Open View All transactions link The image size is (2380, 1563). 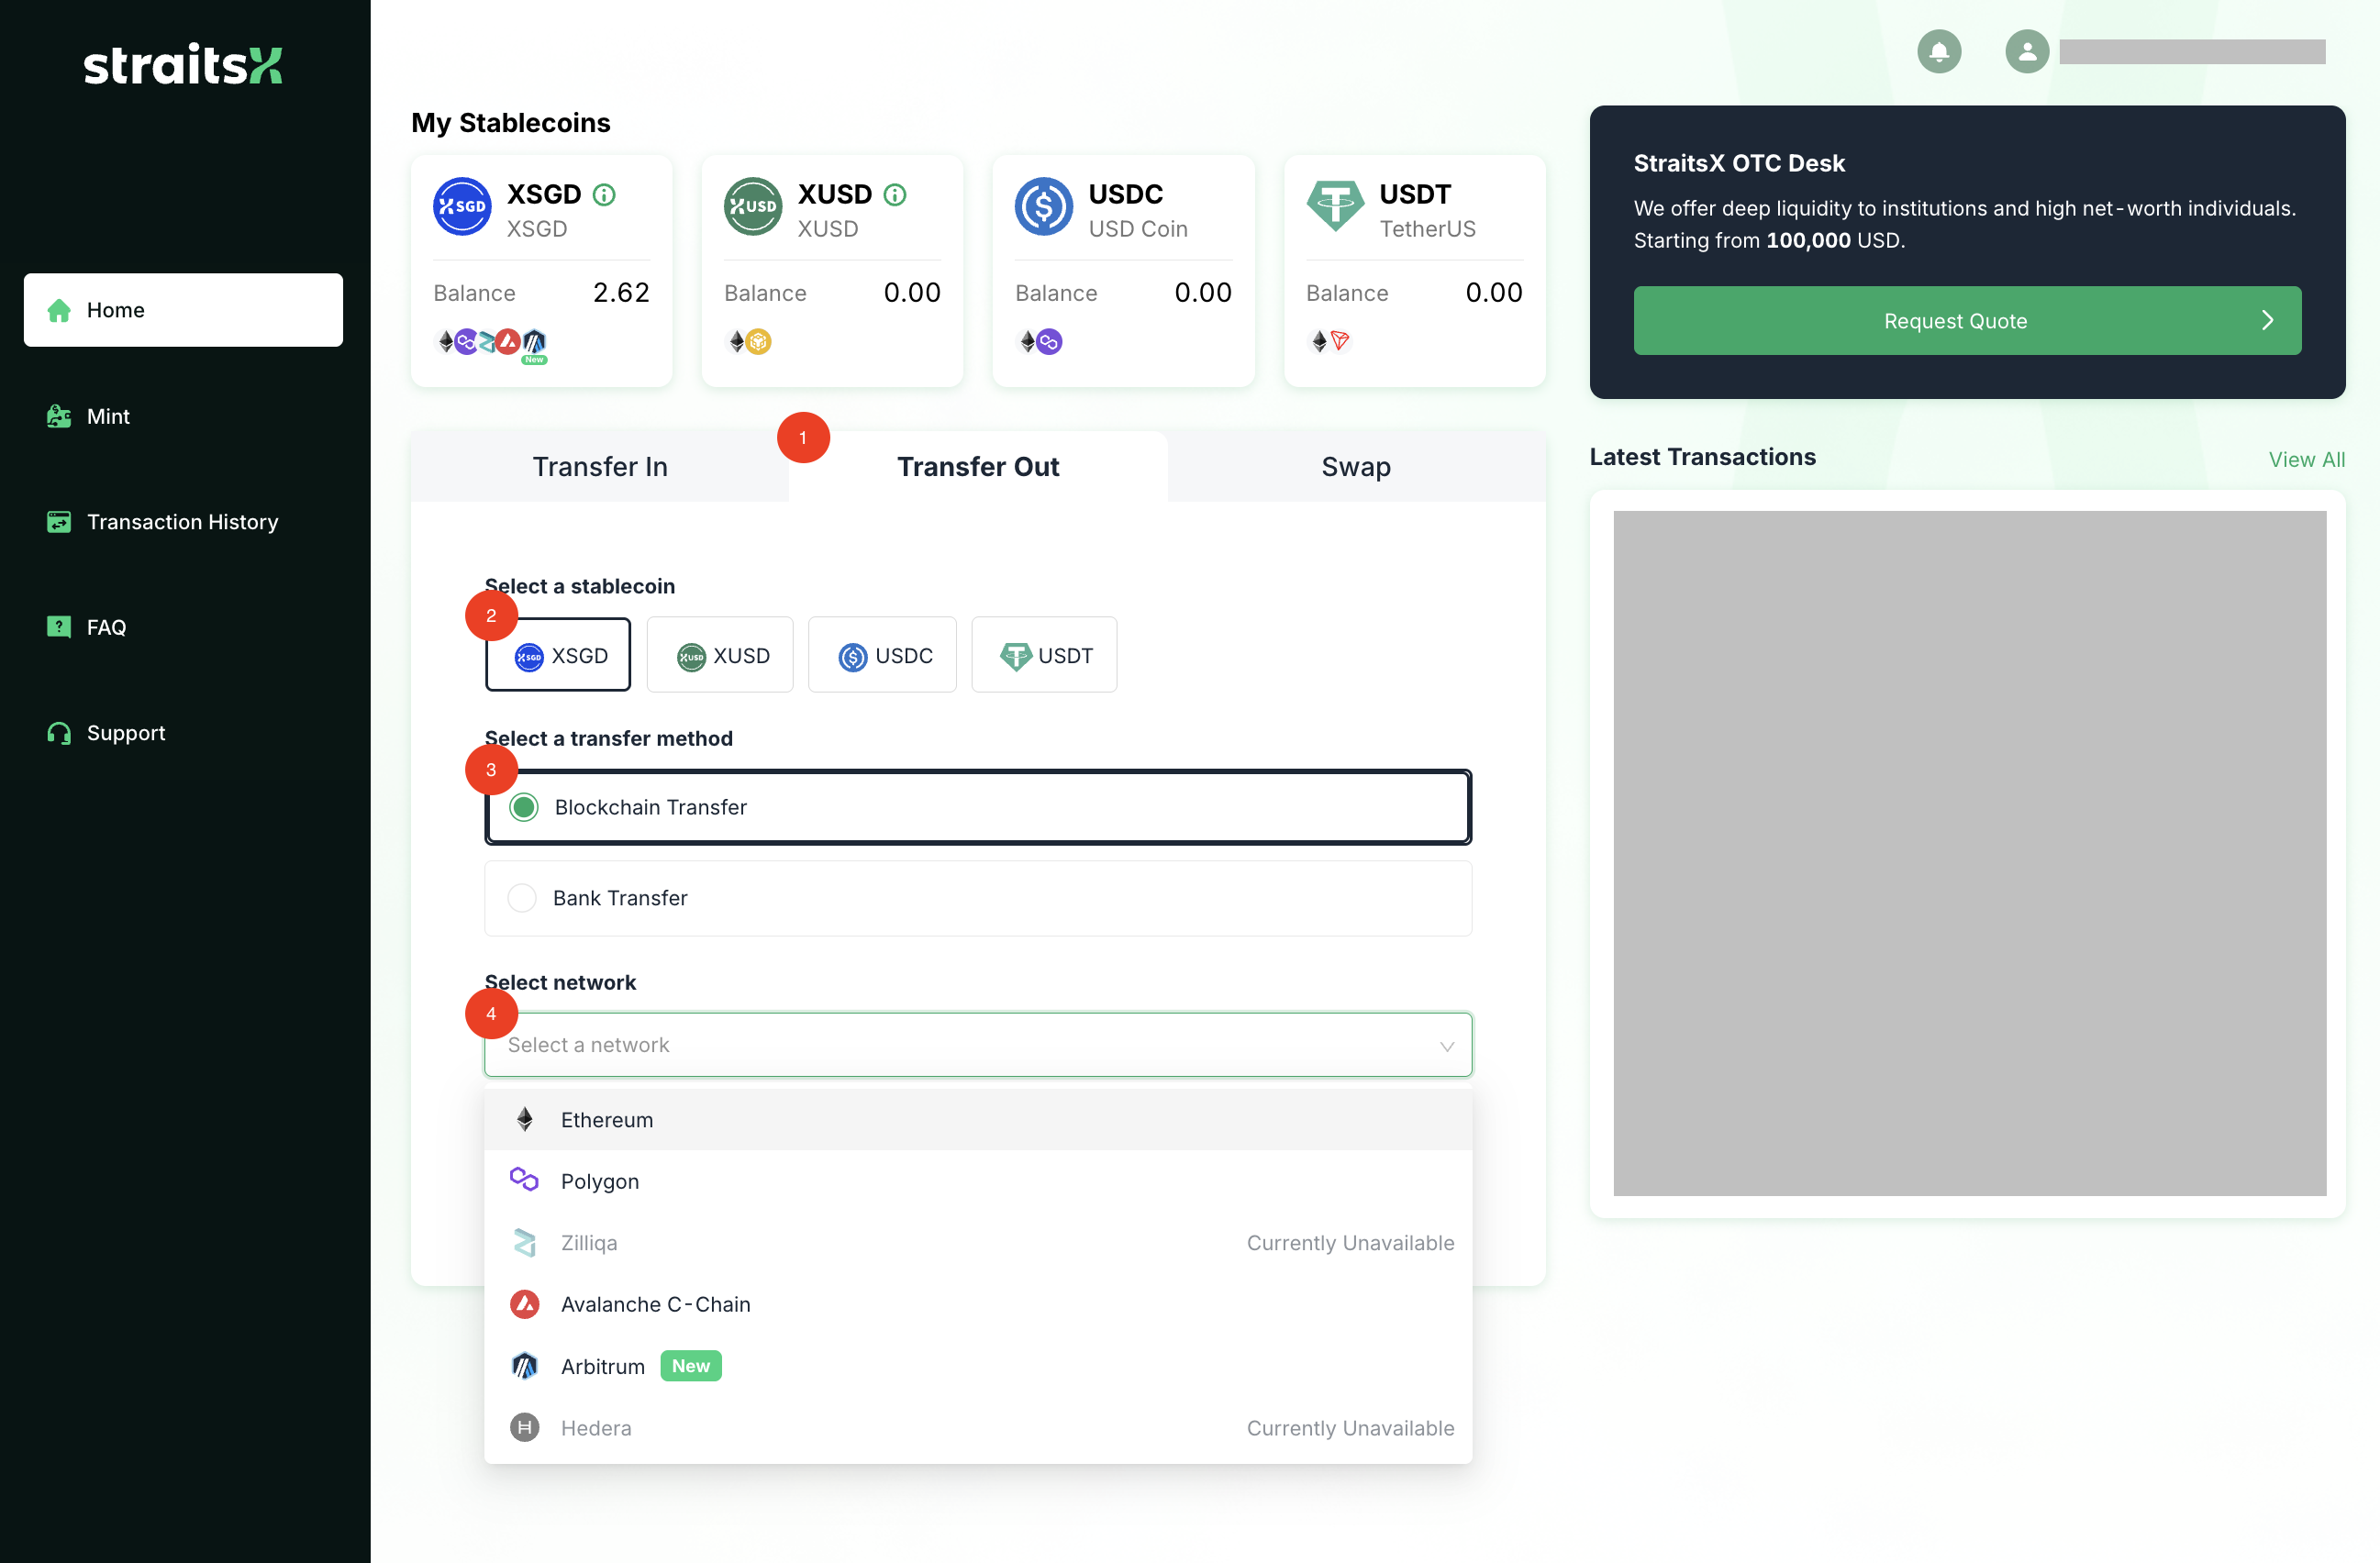point(2305,459)
